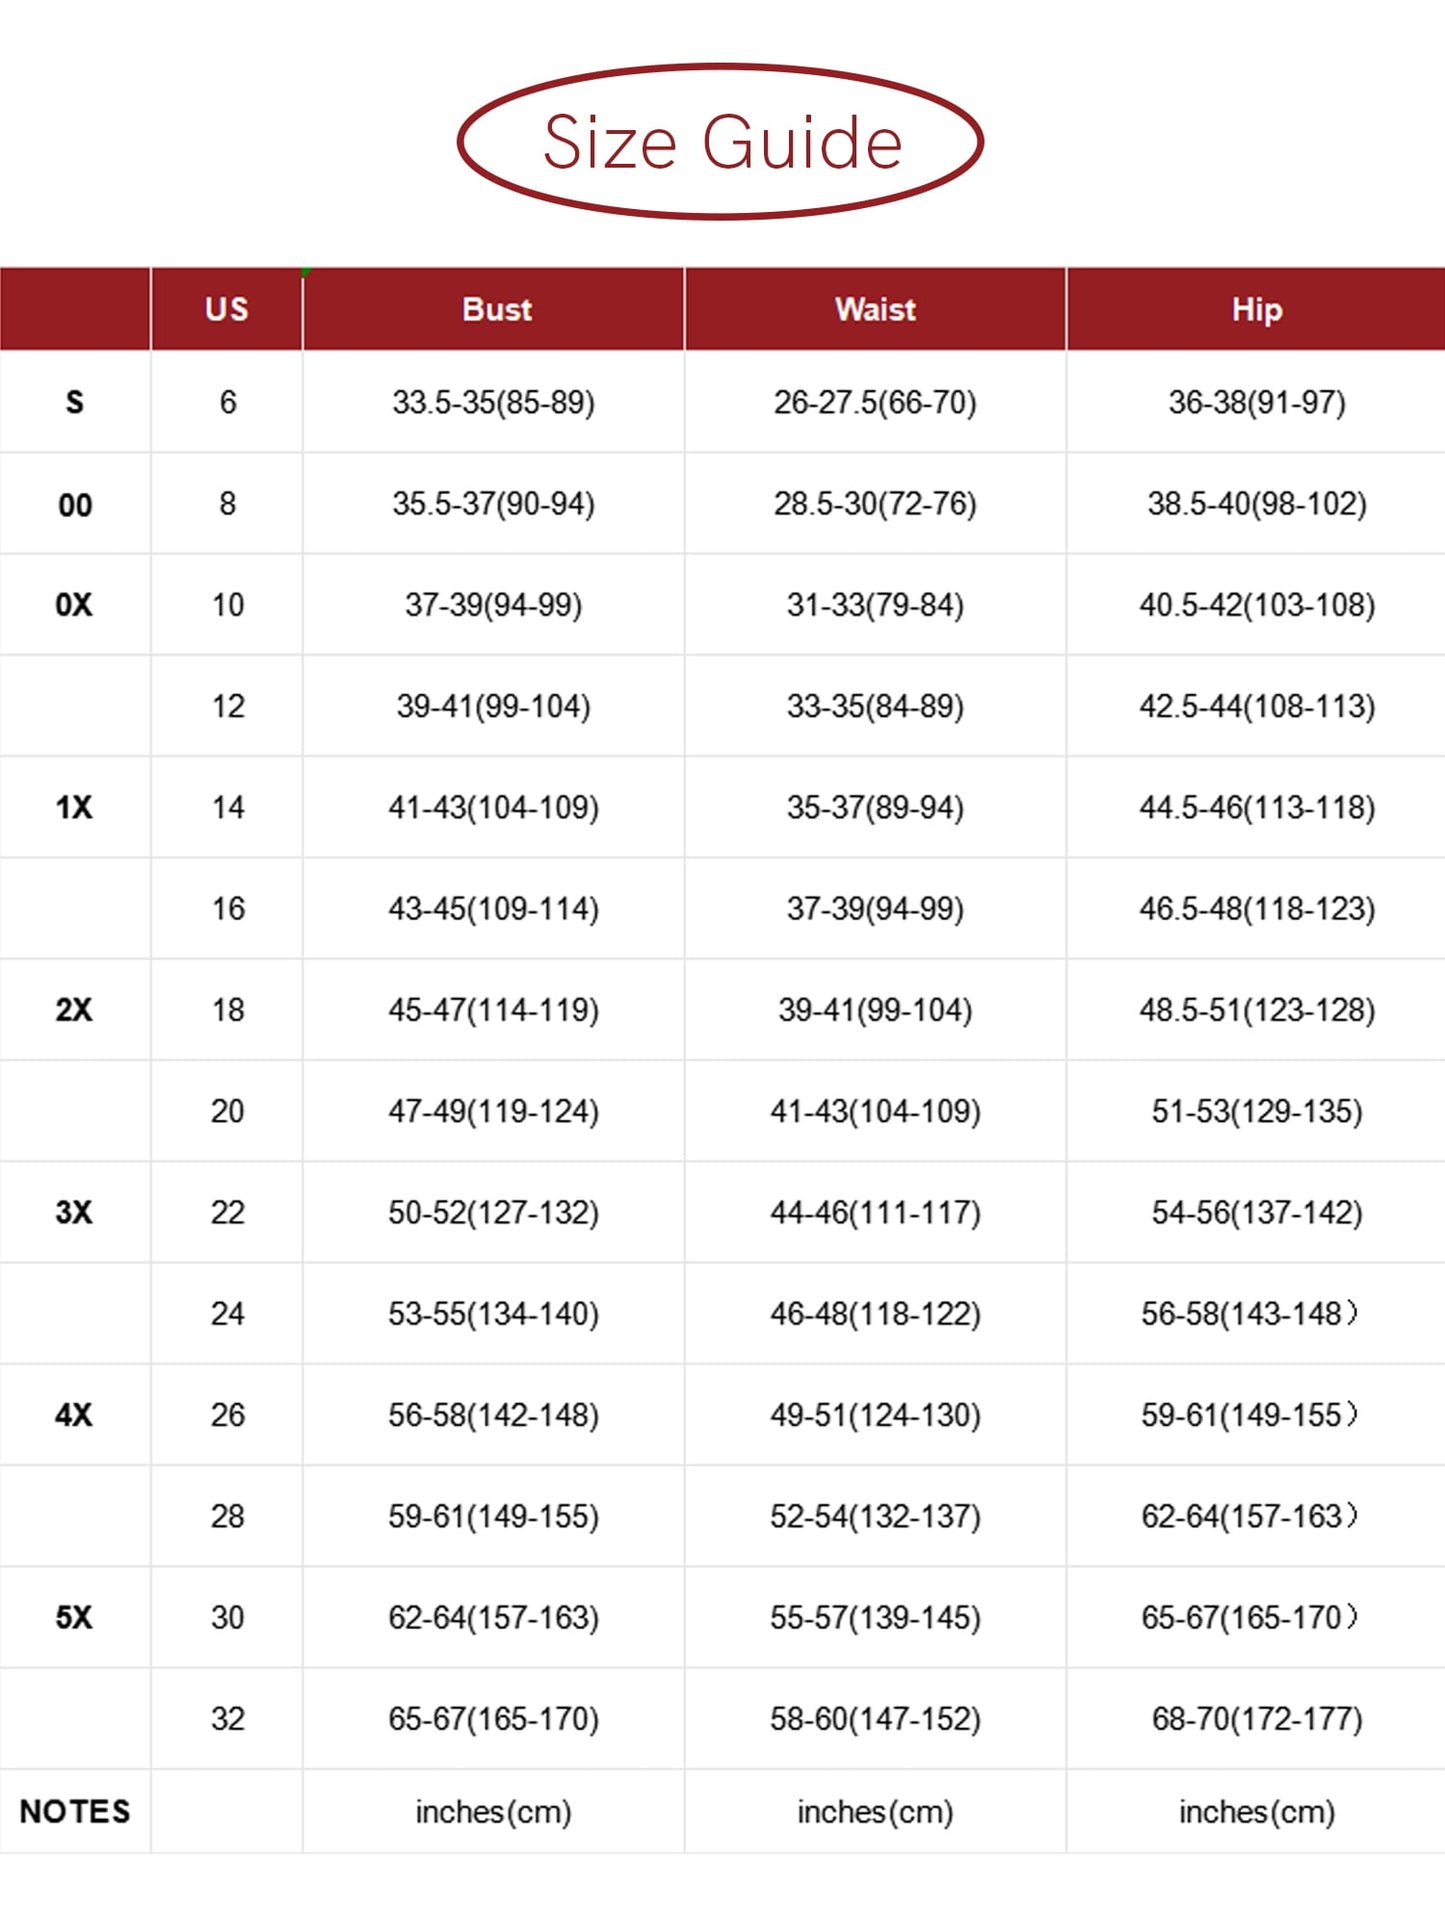Image resolution: width=1445 pixels, height=1927 pixels.
Task: Click hip value 48.5-51(123-128)
Action: click(x=1257, y=1010)
